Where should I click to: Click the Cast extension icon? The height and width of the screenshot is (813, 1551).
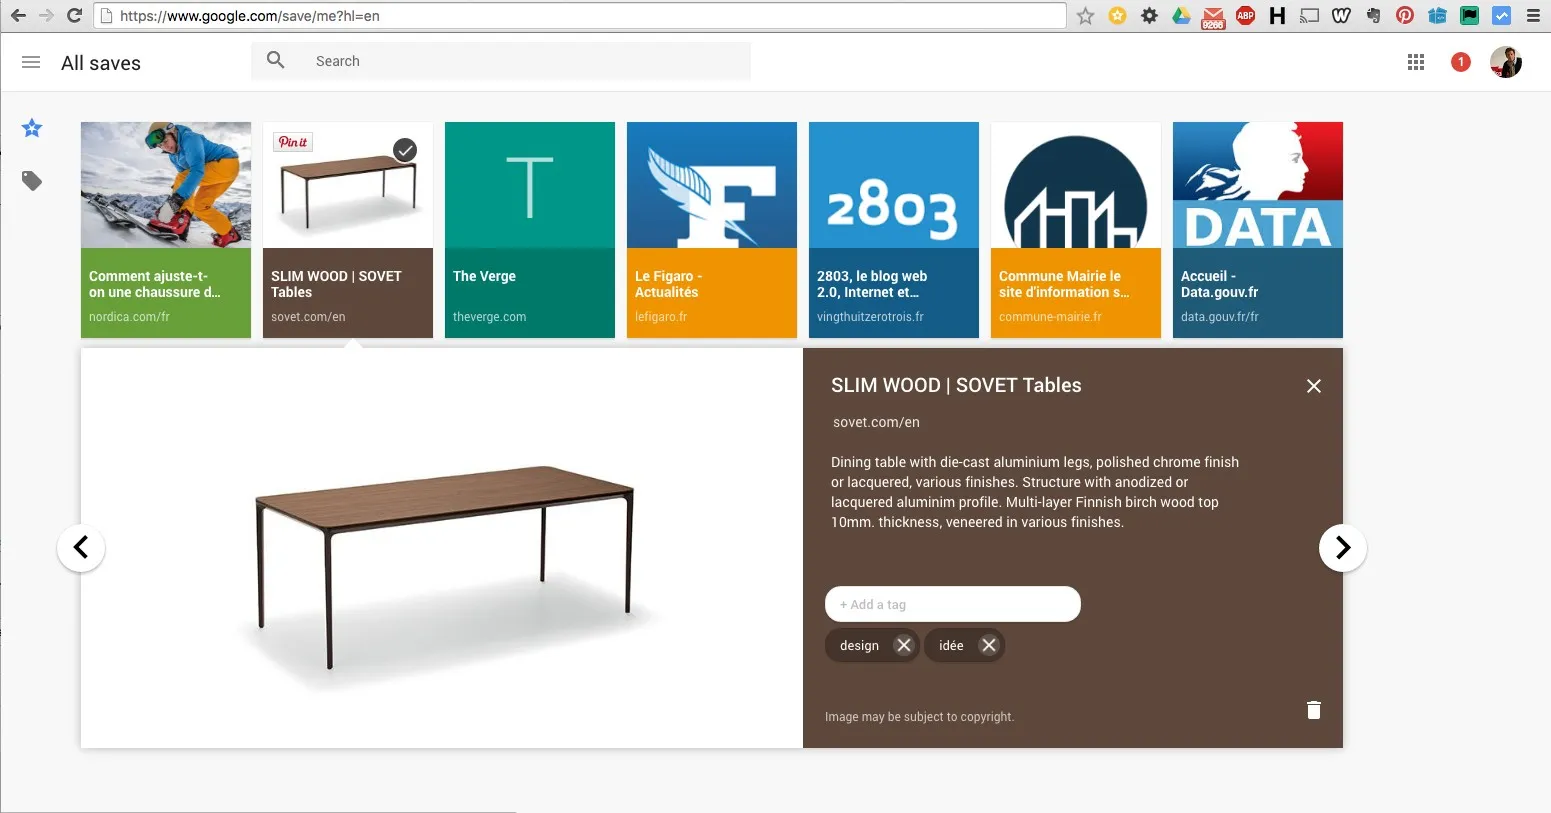pyautogui.click(x=1309, y=15)
